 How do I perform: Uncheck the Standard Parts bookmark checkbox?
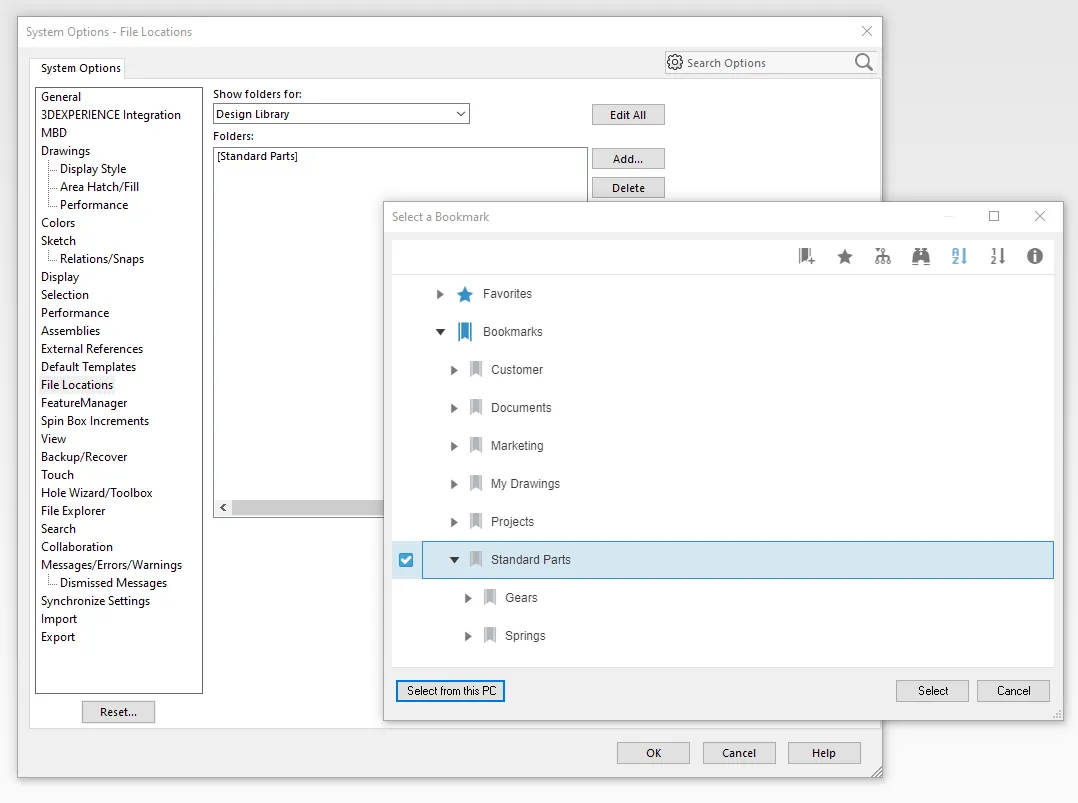tap(405, 560)
